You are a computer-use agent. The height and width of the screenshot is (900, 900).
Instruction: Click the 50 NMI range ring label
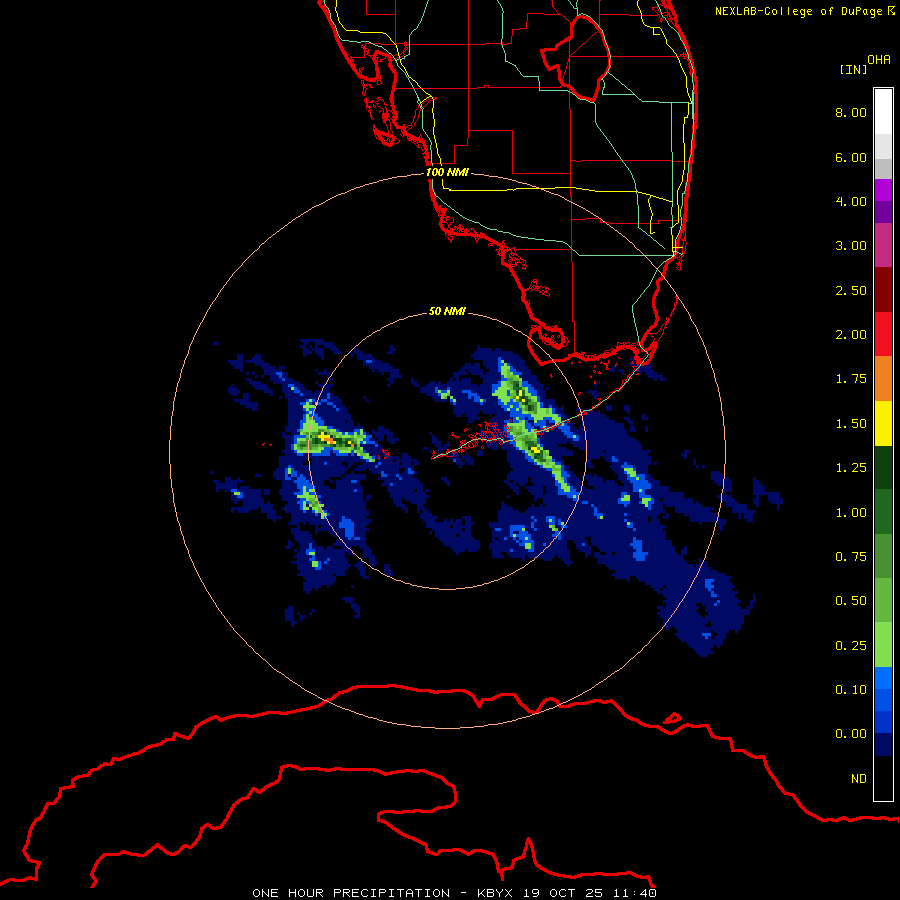pos(447,311)
